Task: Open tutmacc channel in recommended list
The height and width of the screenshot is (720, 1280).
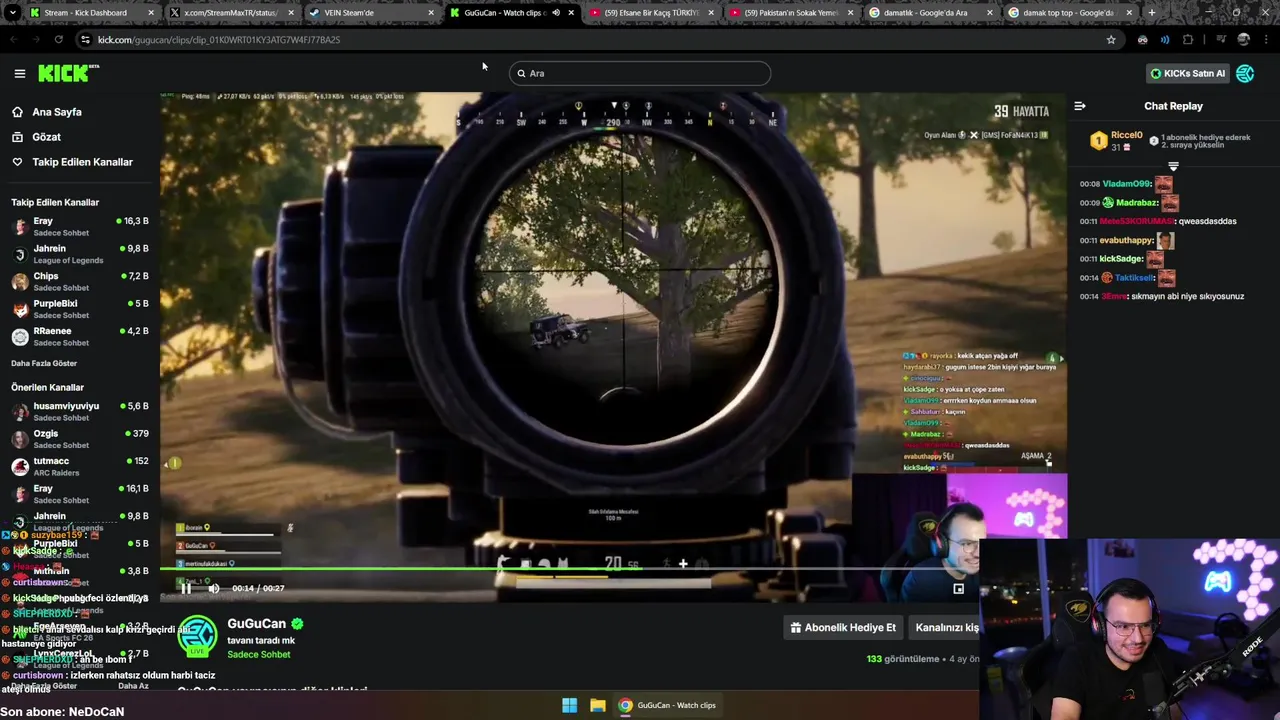Action: tap(80, 466)
